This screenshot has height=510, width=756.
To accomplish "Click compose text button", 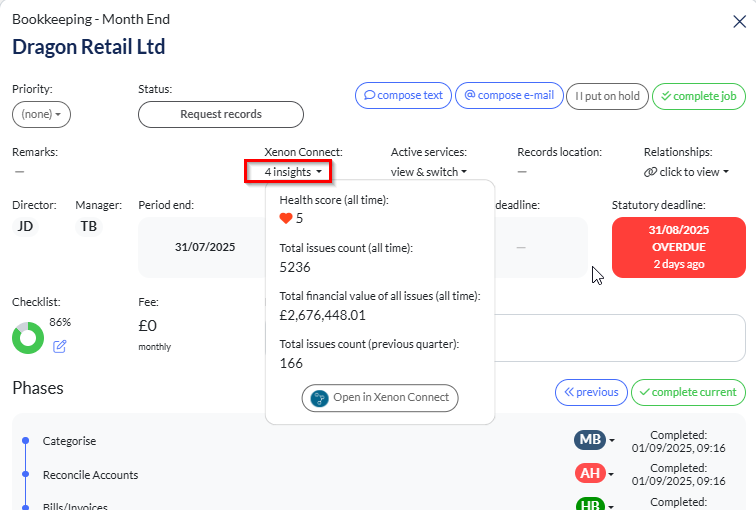I will click(403, 96).
